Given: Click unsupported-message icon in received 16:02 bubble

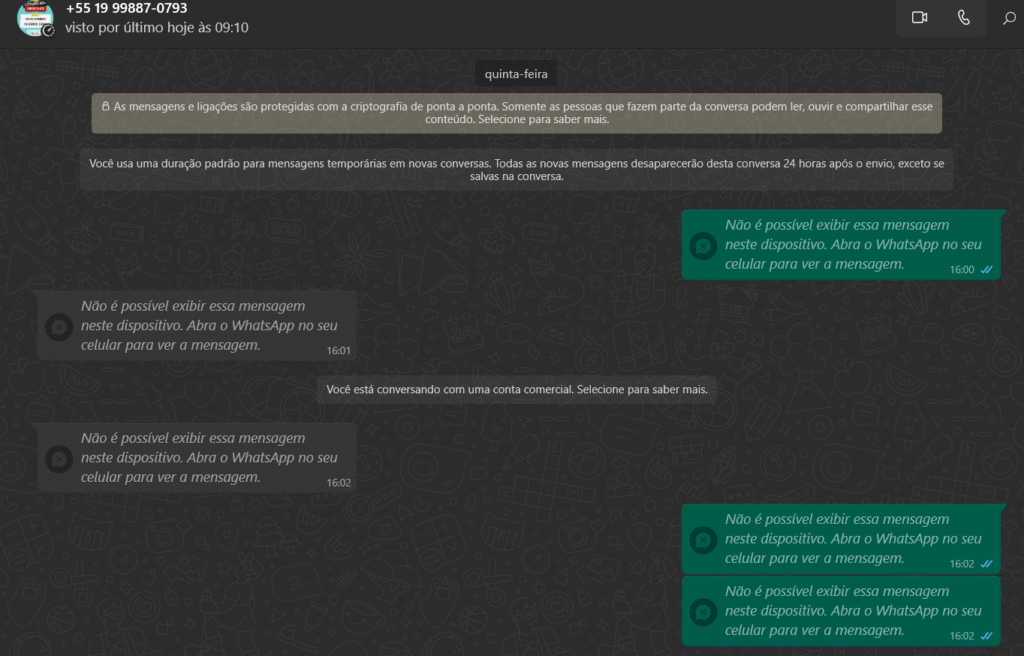Looking at the screenshot, I should pos(59,458).
